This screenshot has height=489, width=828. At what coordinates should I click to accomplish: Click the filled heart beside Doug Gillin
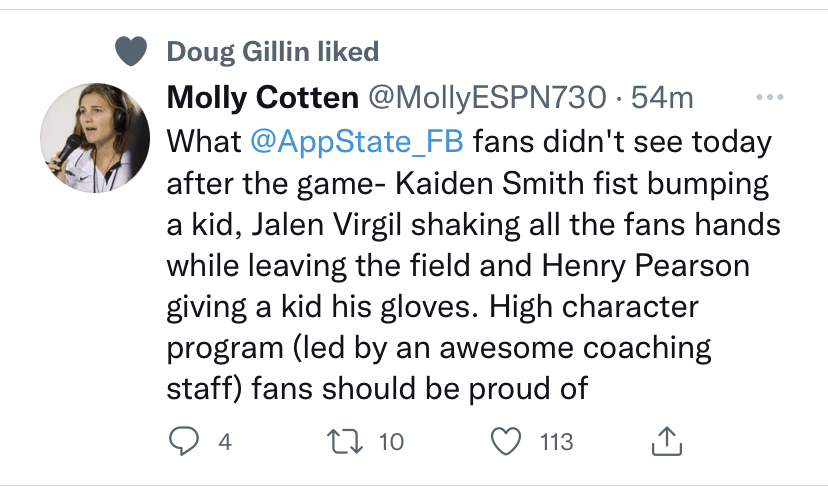click(130, 51)
